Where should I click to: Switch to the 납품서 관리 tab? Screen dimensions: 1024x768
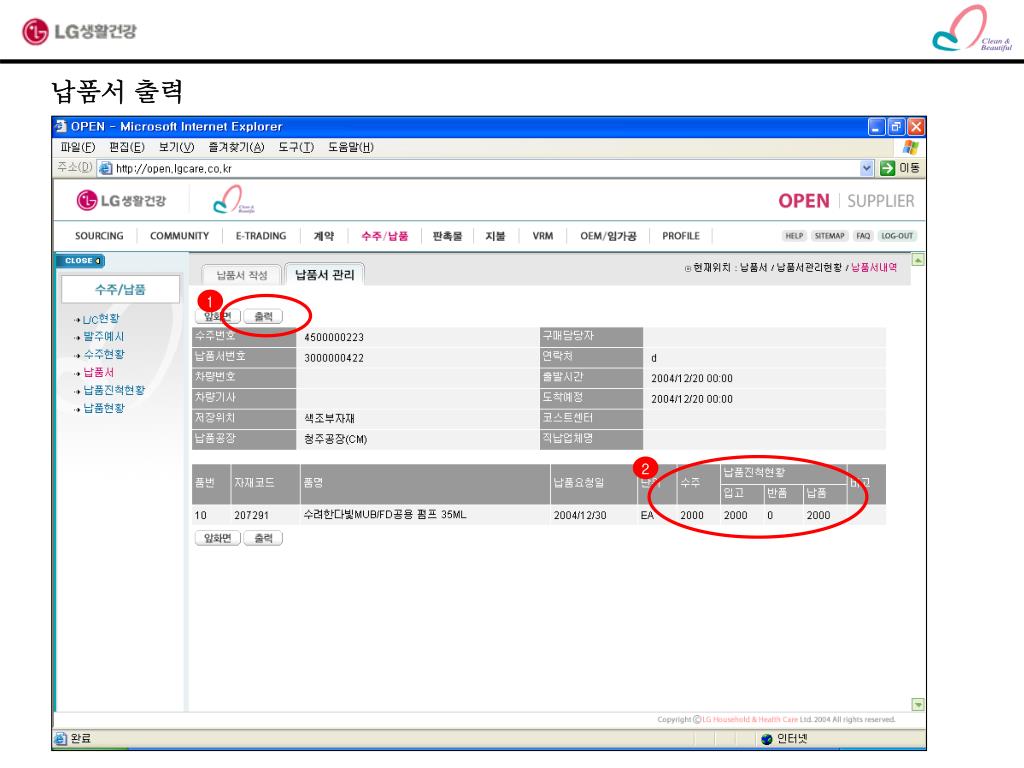(x=325, y=274)
